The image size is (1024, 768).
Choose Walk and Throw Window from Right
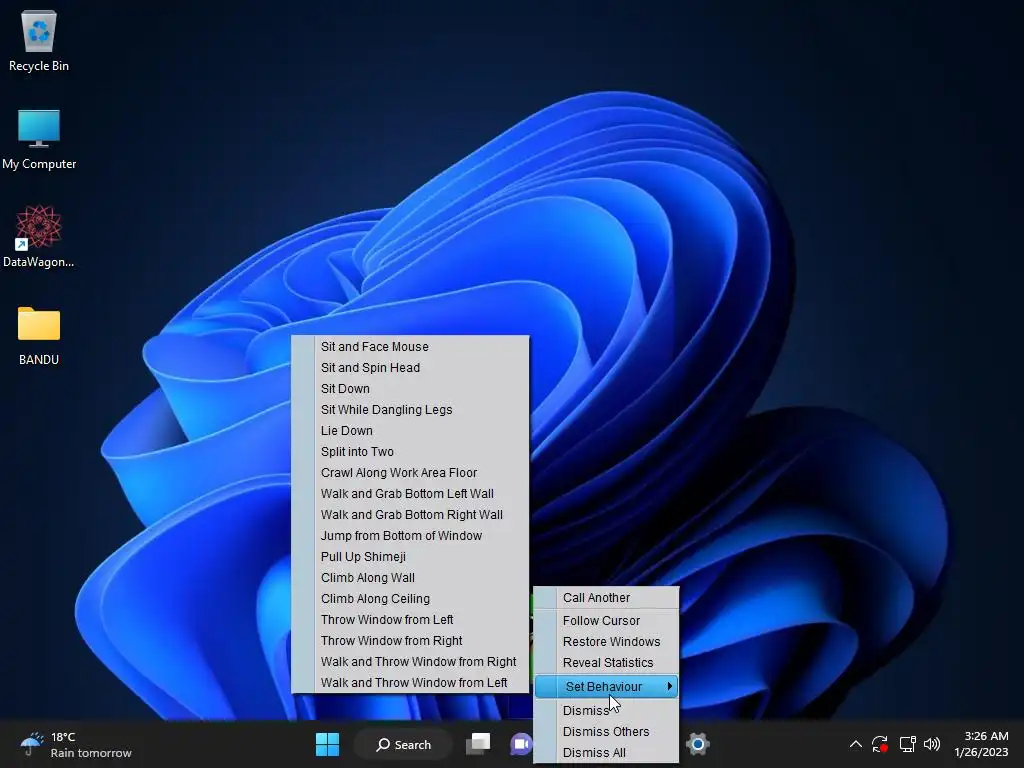(x=410, y=662)
